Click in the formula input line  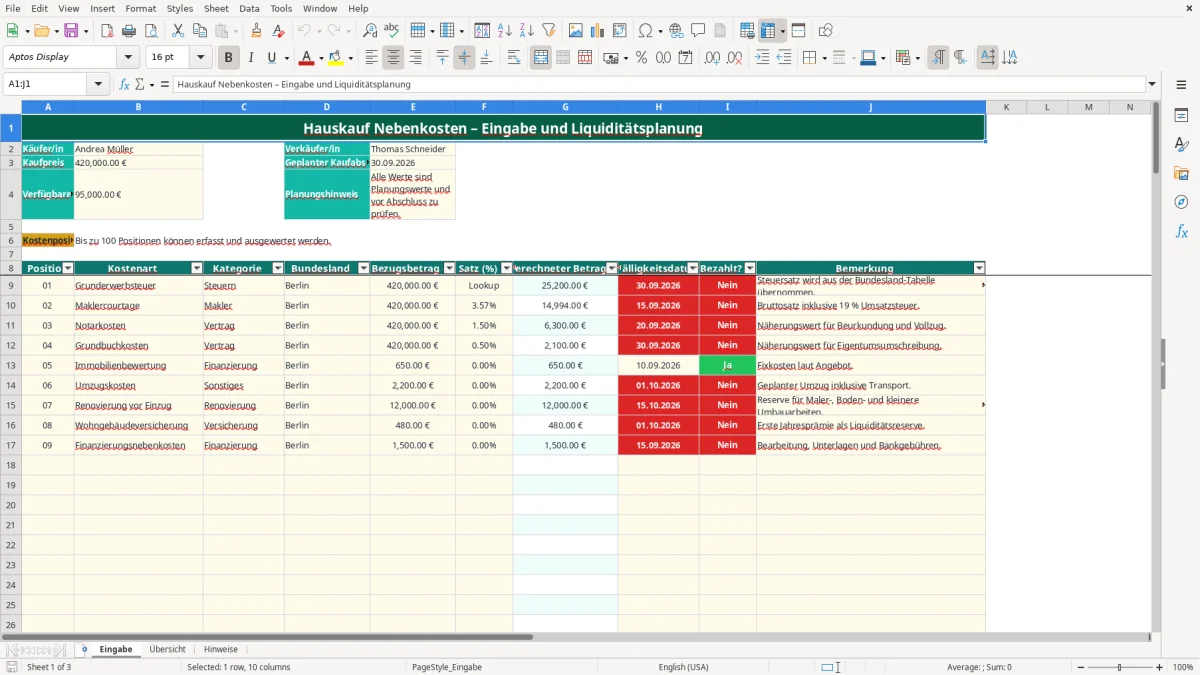[658, 85]
